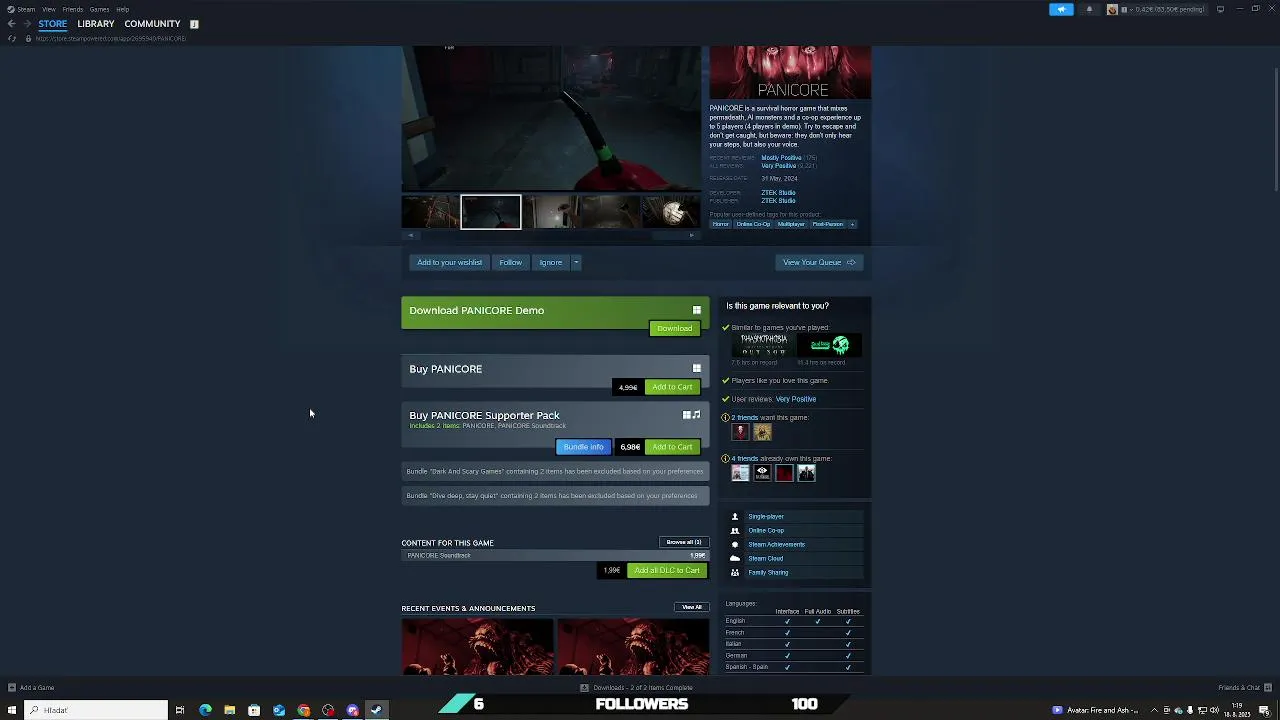Go back with the navigation back arrow
Viewport: 1280px width, 720px height.
pos(11,24)
